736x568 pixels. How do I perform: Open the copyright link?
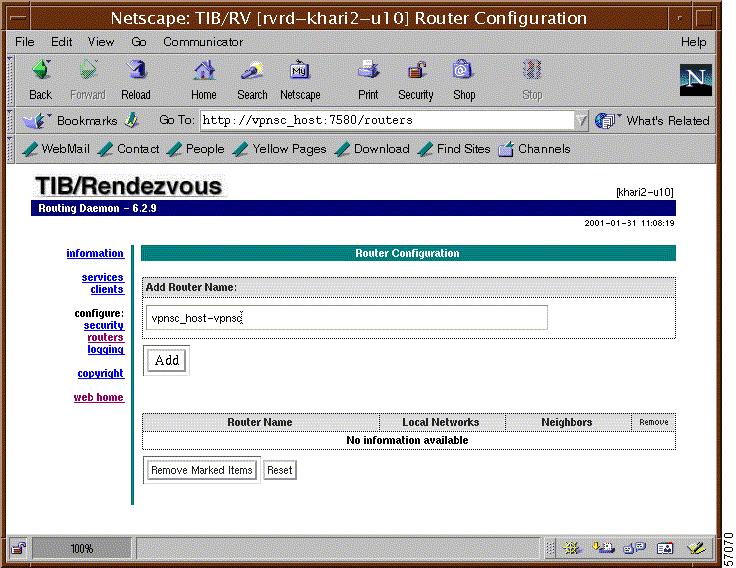click(100, 373)
